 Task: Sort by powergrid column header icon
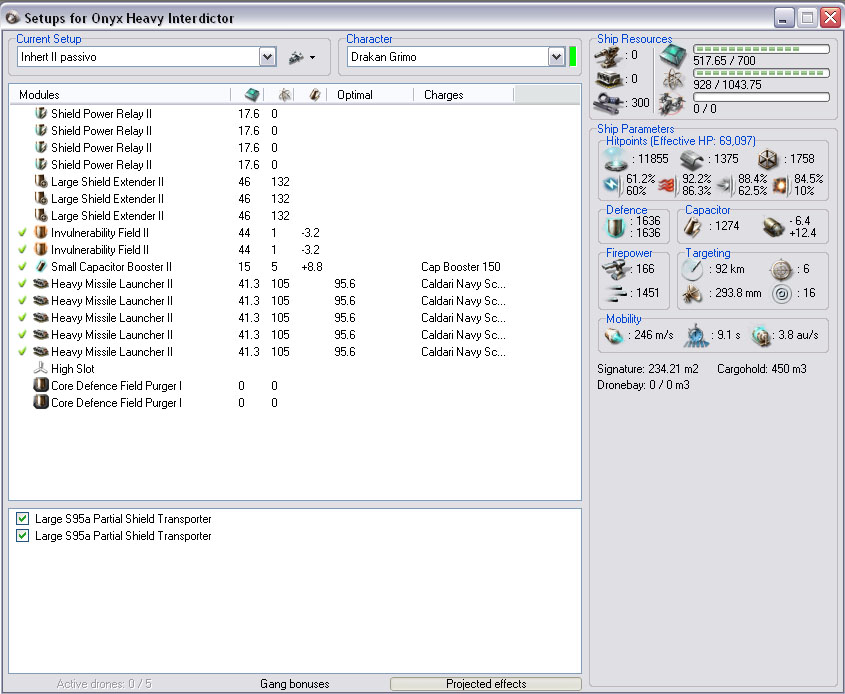click(x=285, y=95)
